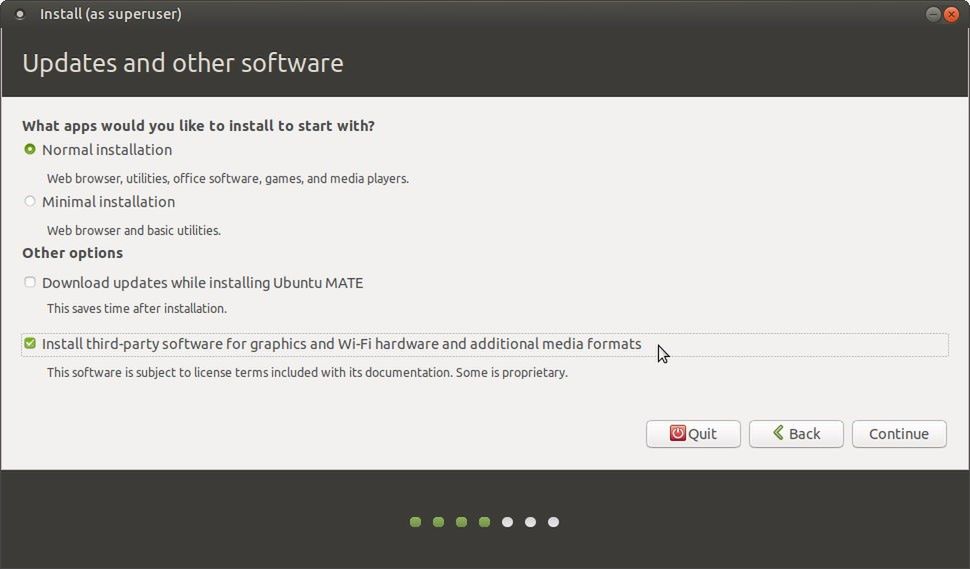Minimize the Install window
Image resolution: width=970 pixels, height=569 pixels.
[x=933, y=14]
